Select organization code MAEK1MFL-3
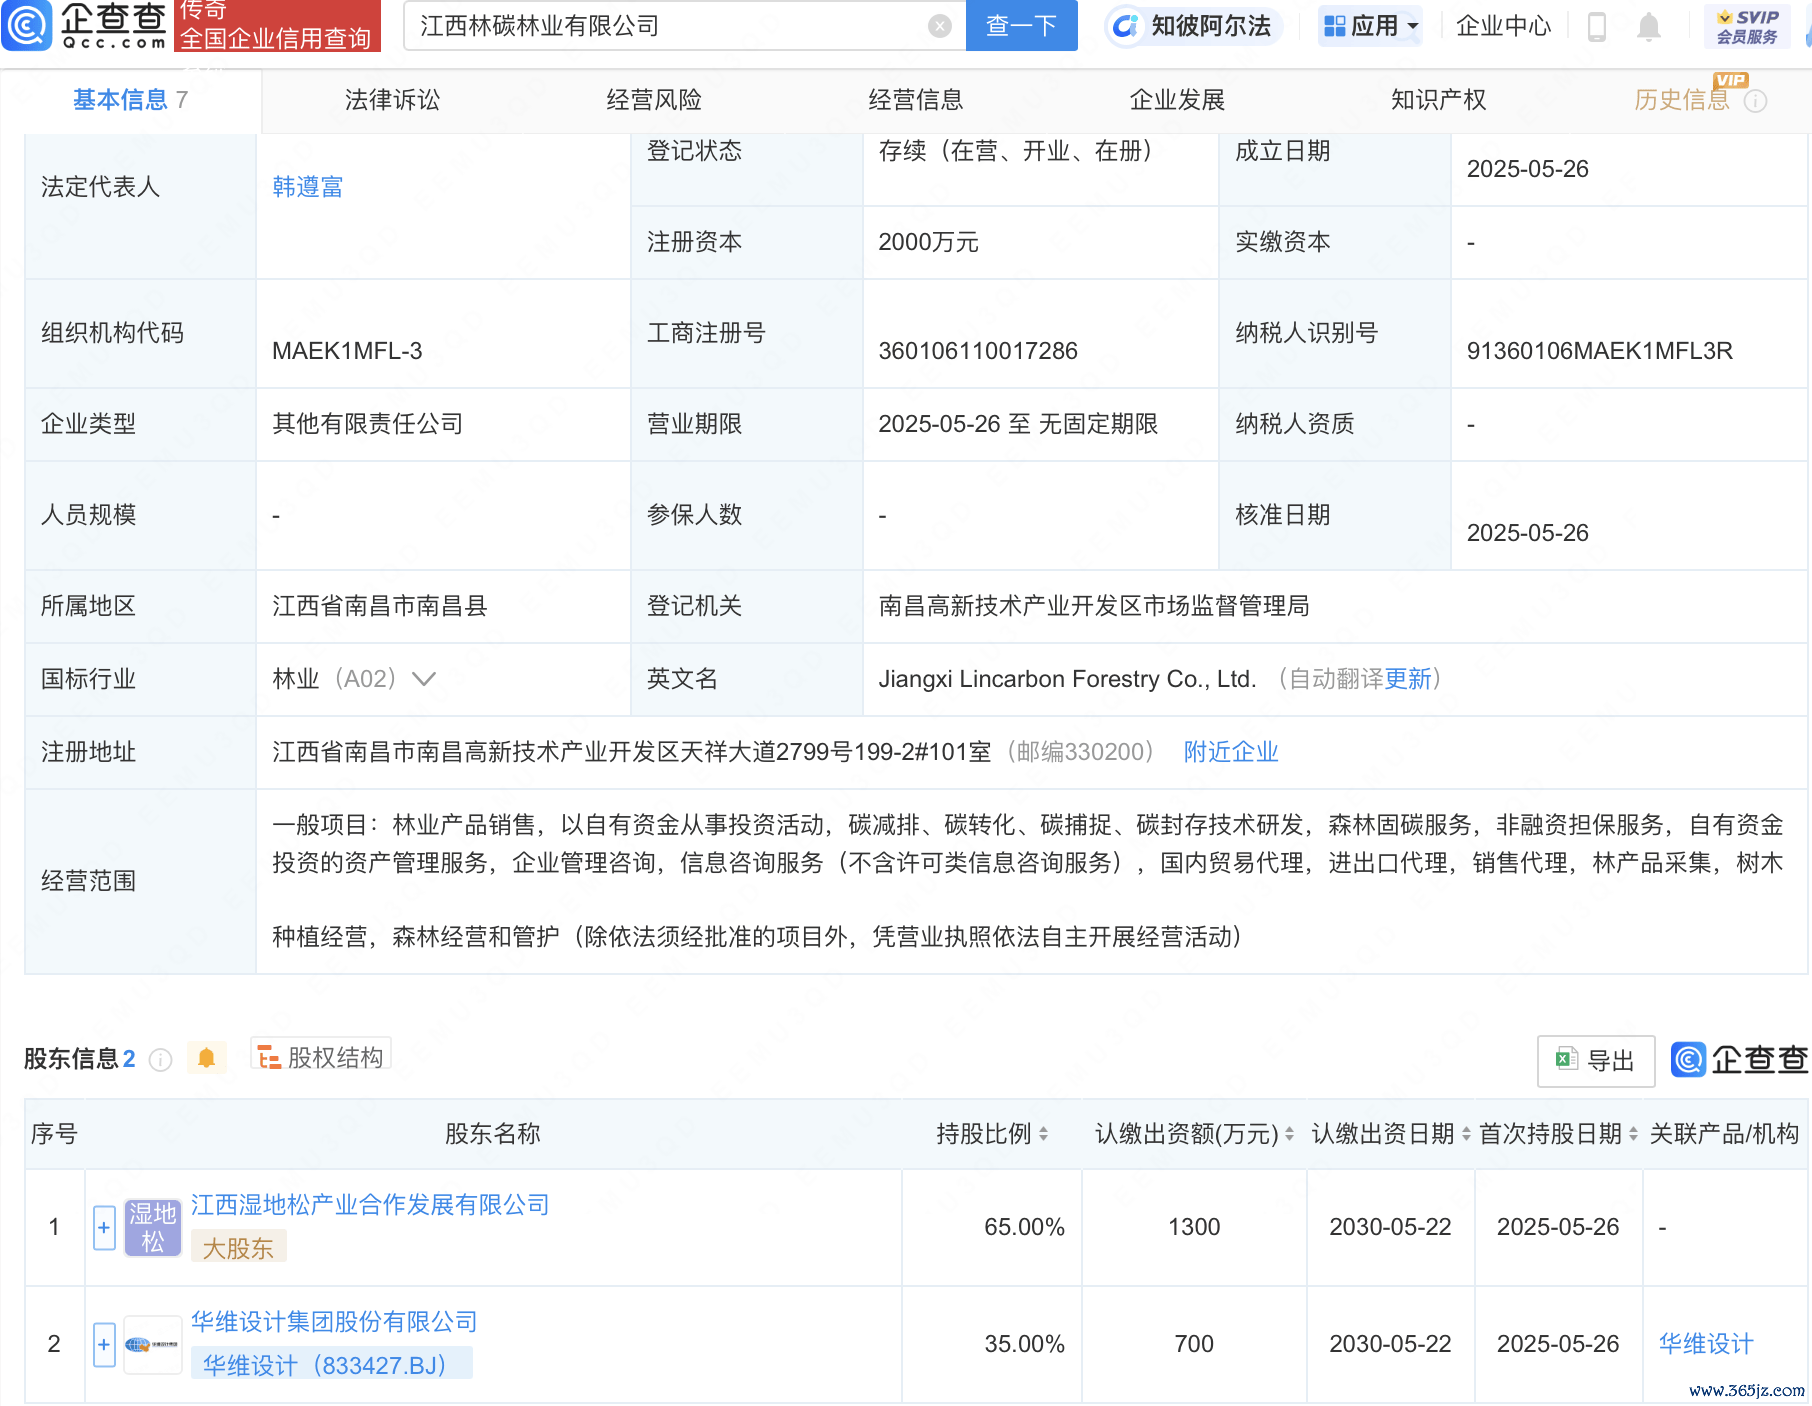Screen dimensions: 1812x1406 347,351
